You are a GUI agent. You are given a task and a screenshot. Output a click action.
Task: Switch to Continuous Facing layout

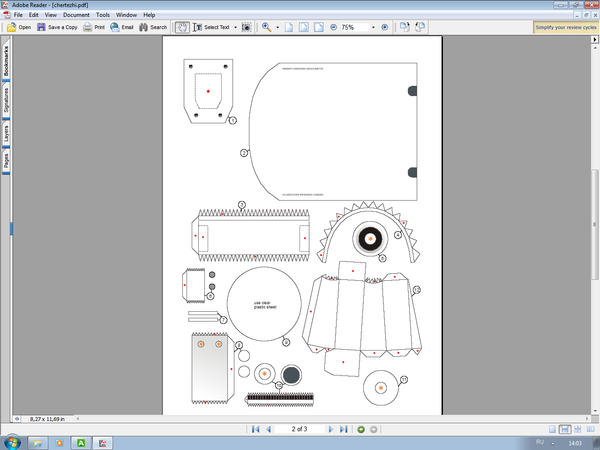point(577,429)
